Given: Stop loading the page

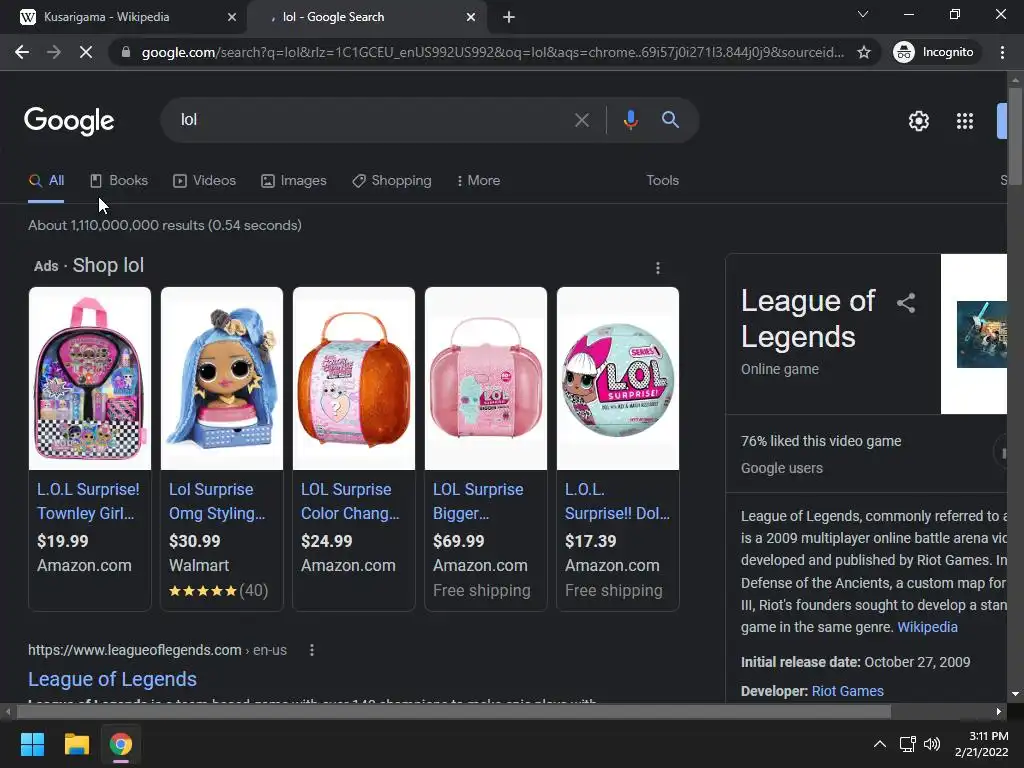Looking at the screenshot, I should point(86,52).
